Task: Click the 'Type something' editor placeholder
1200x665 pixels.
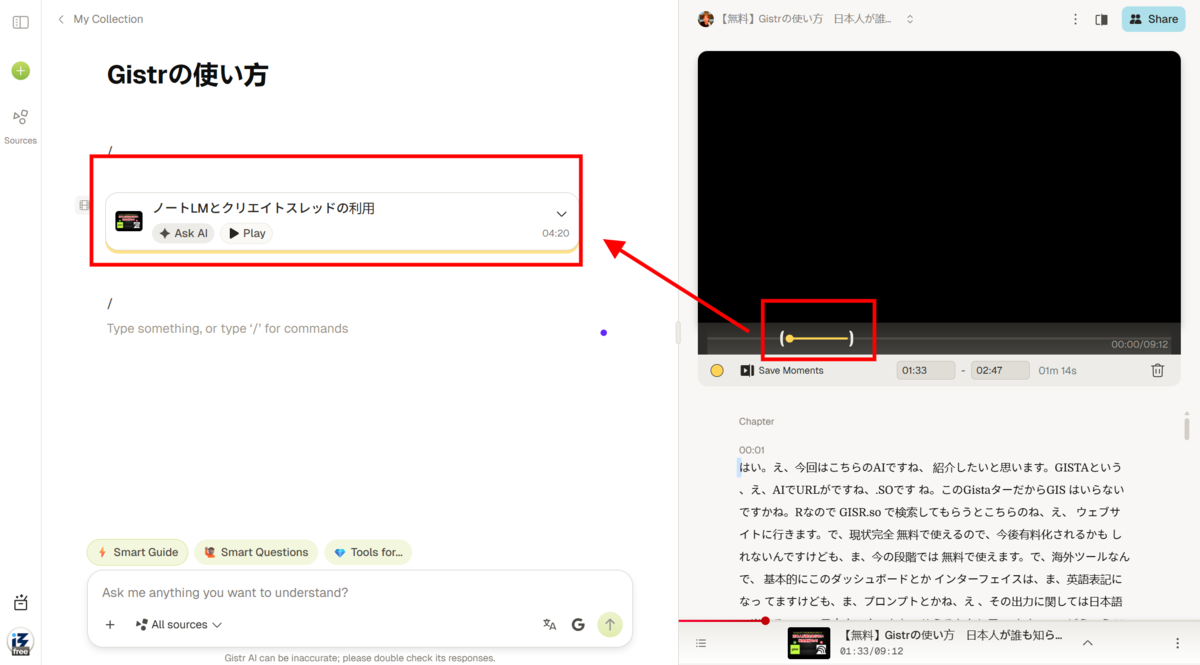Action: [228, 328]
